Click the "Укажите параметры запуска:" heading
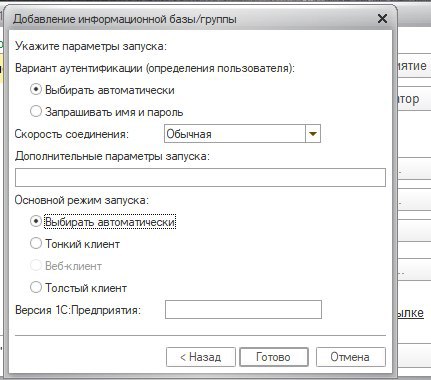This screenshot has height=380, width=431. [91, 46]
